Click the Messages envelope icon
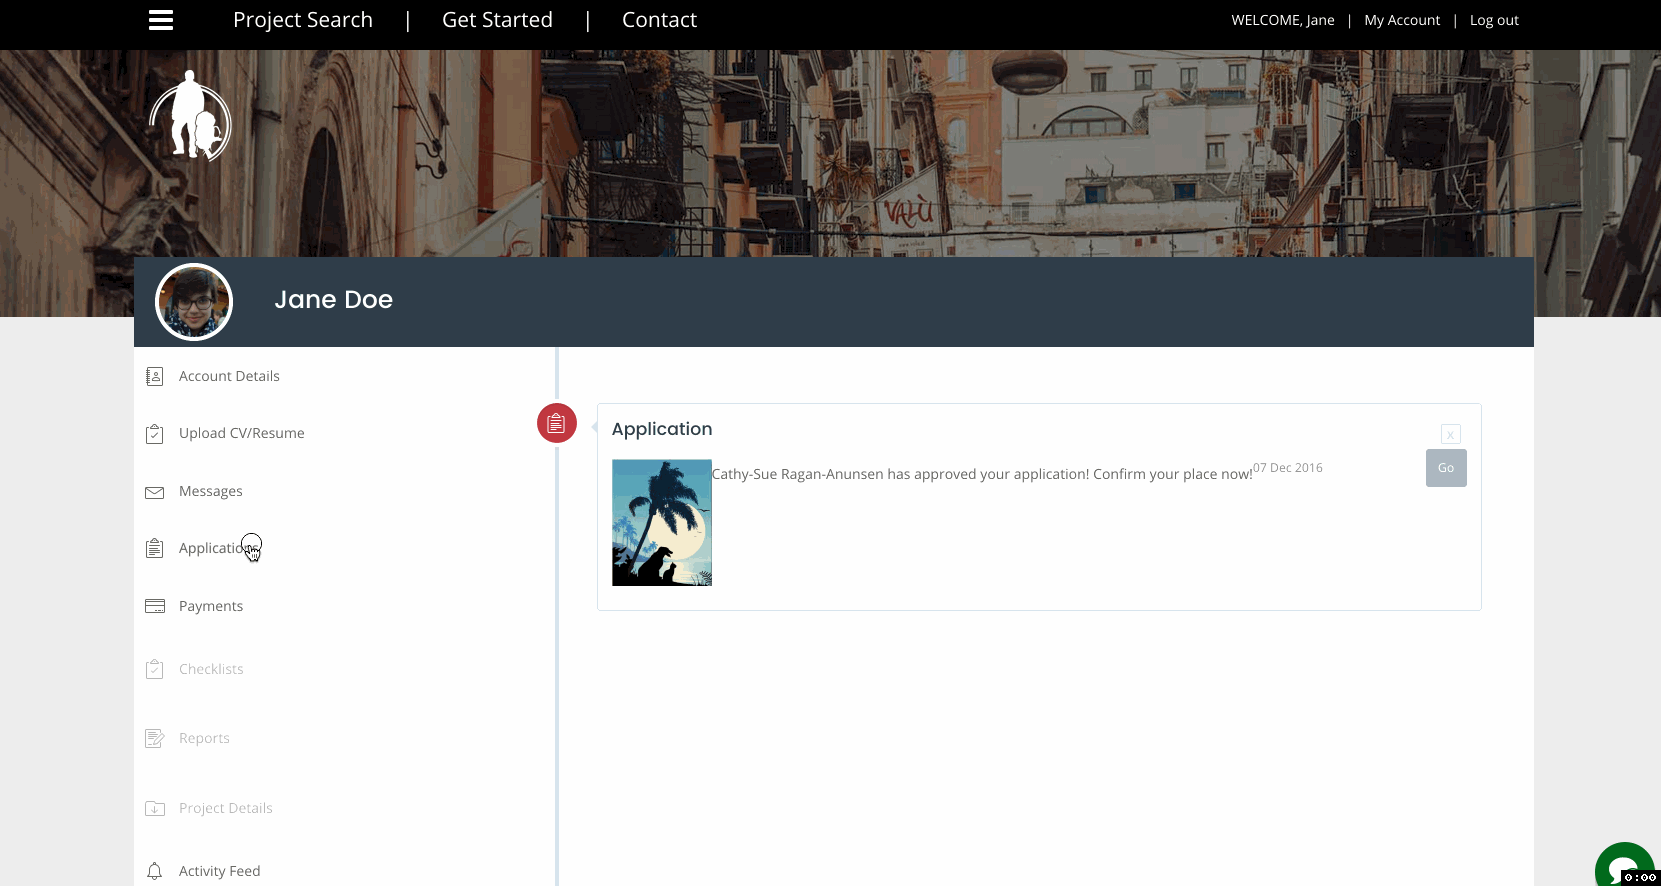This screenshot has height=886, width=1661. click(x=155, y=492)
